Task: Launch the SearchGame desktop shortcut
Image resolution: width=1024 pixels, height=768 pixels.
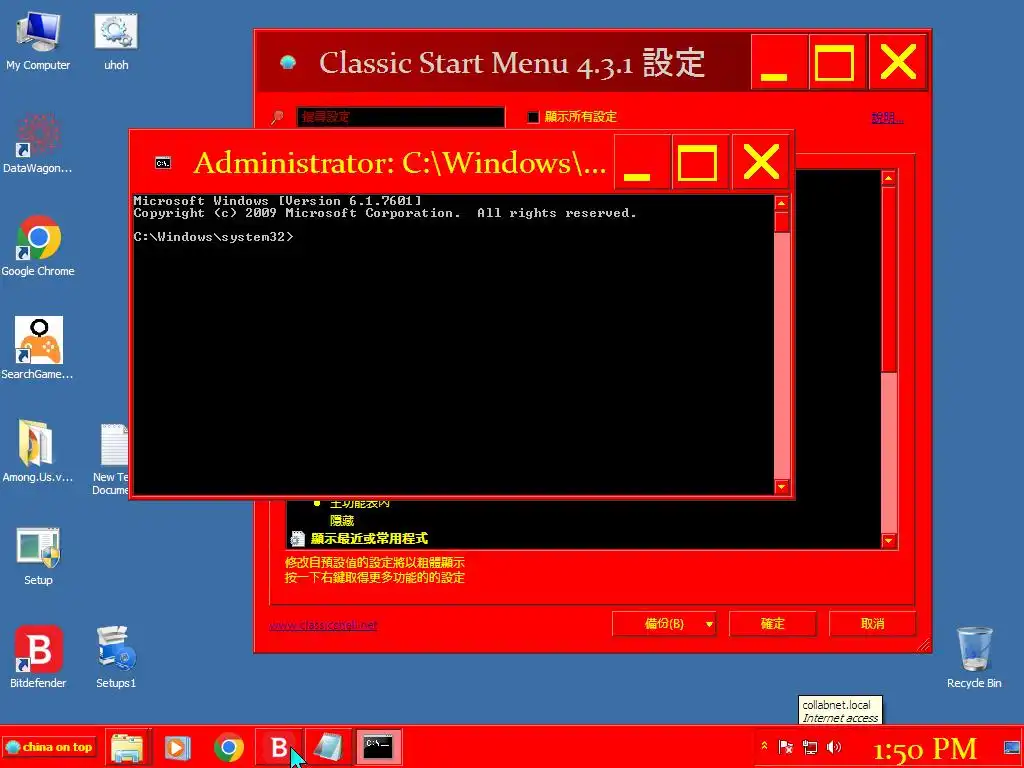Action: (37, 349)
